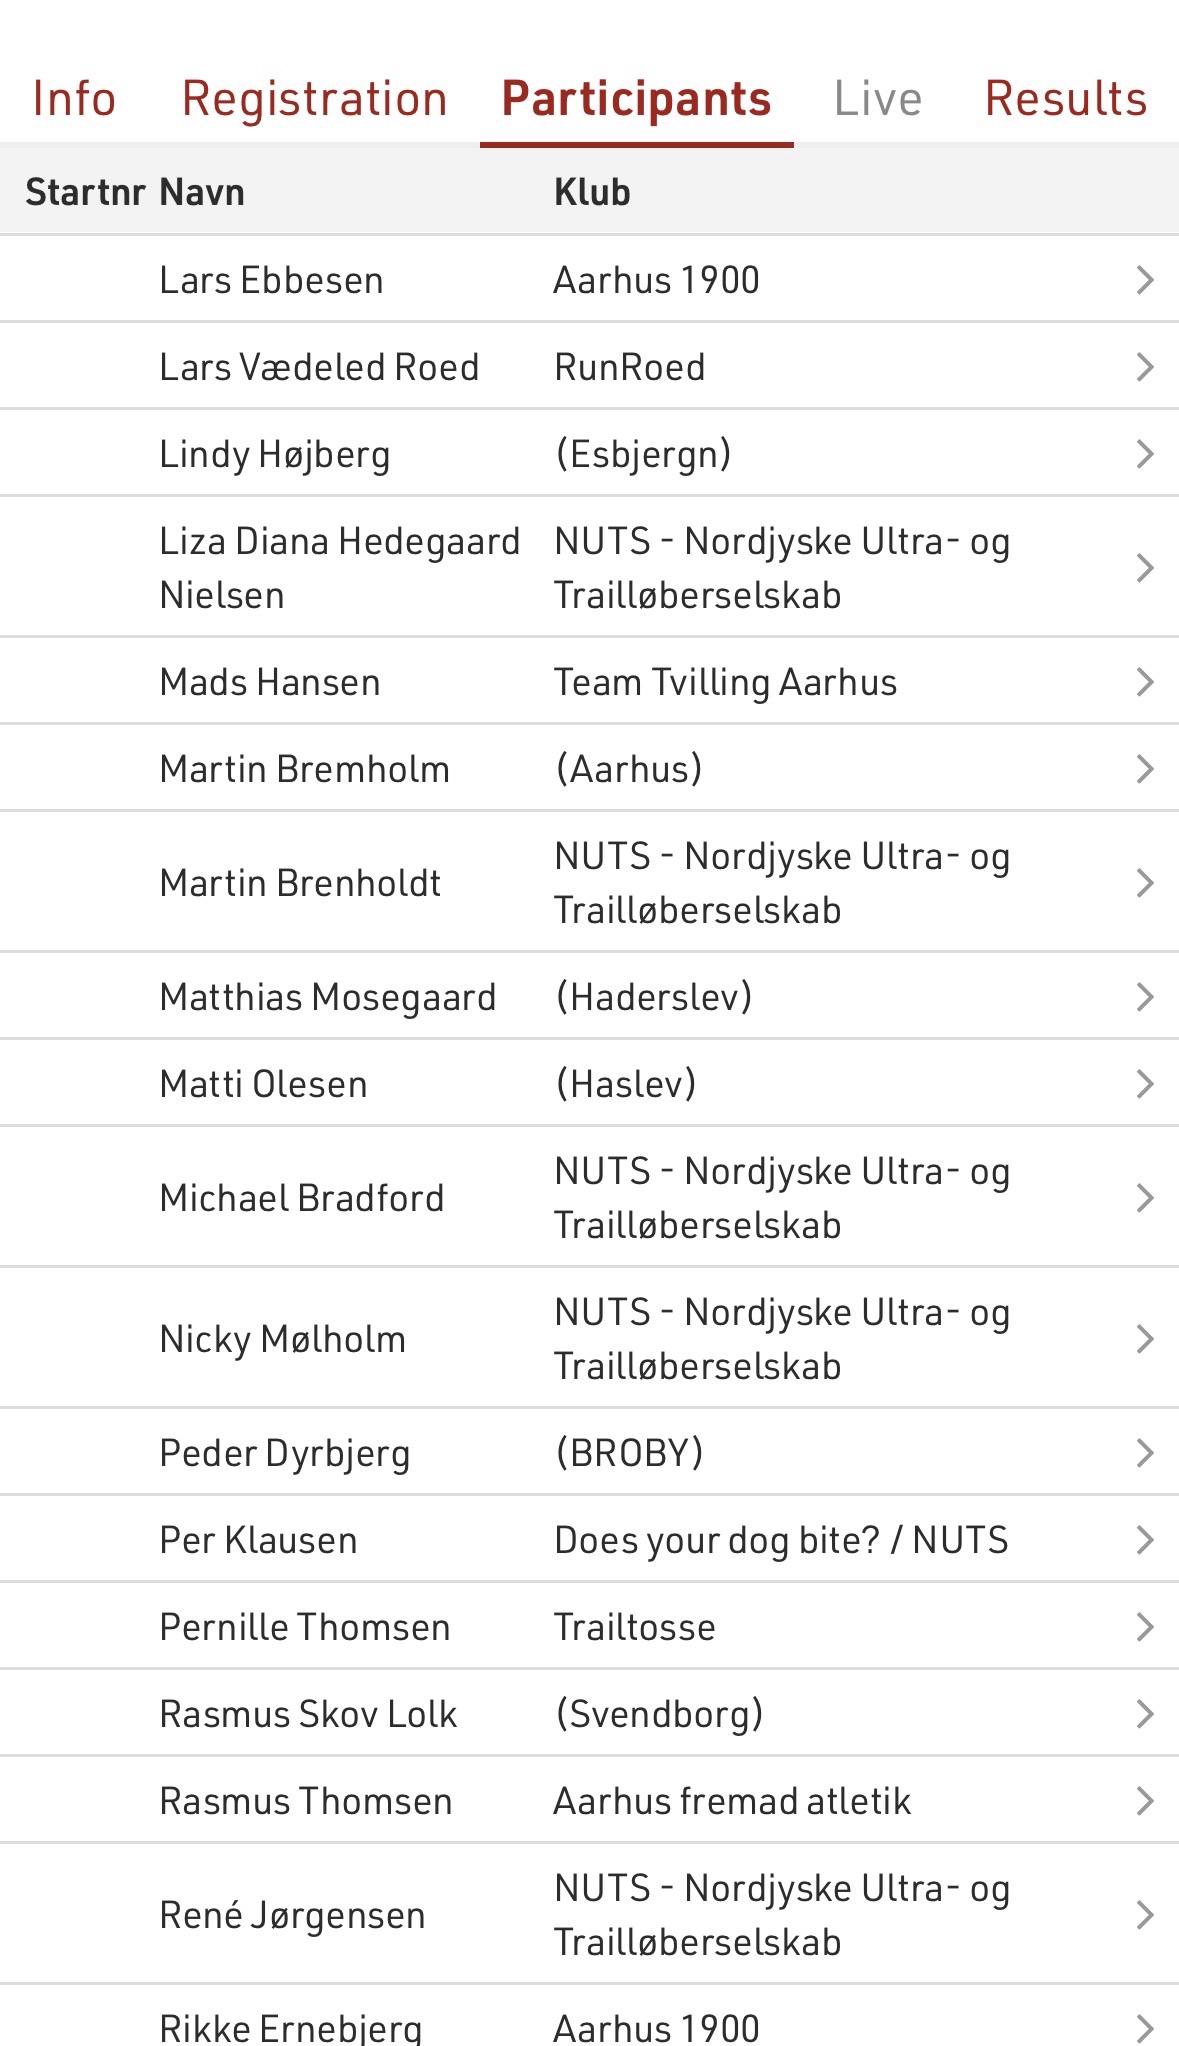
Task: Open the chevron arrow for Lars Ebbesen
Action: [1146, 280]
